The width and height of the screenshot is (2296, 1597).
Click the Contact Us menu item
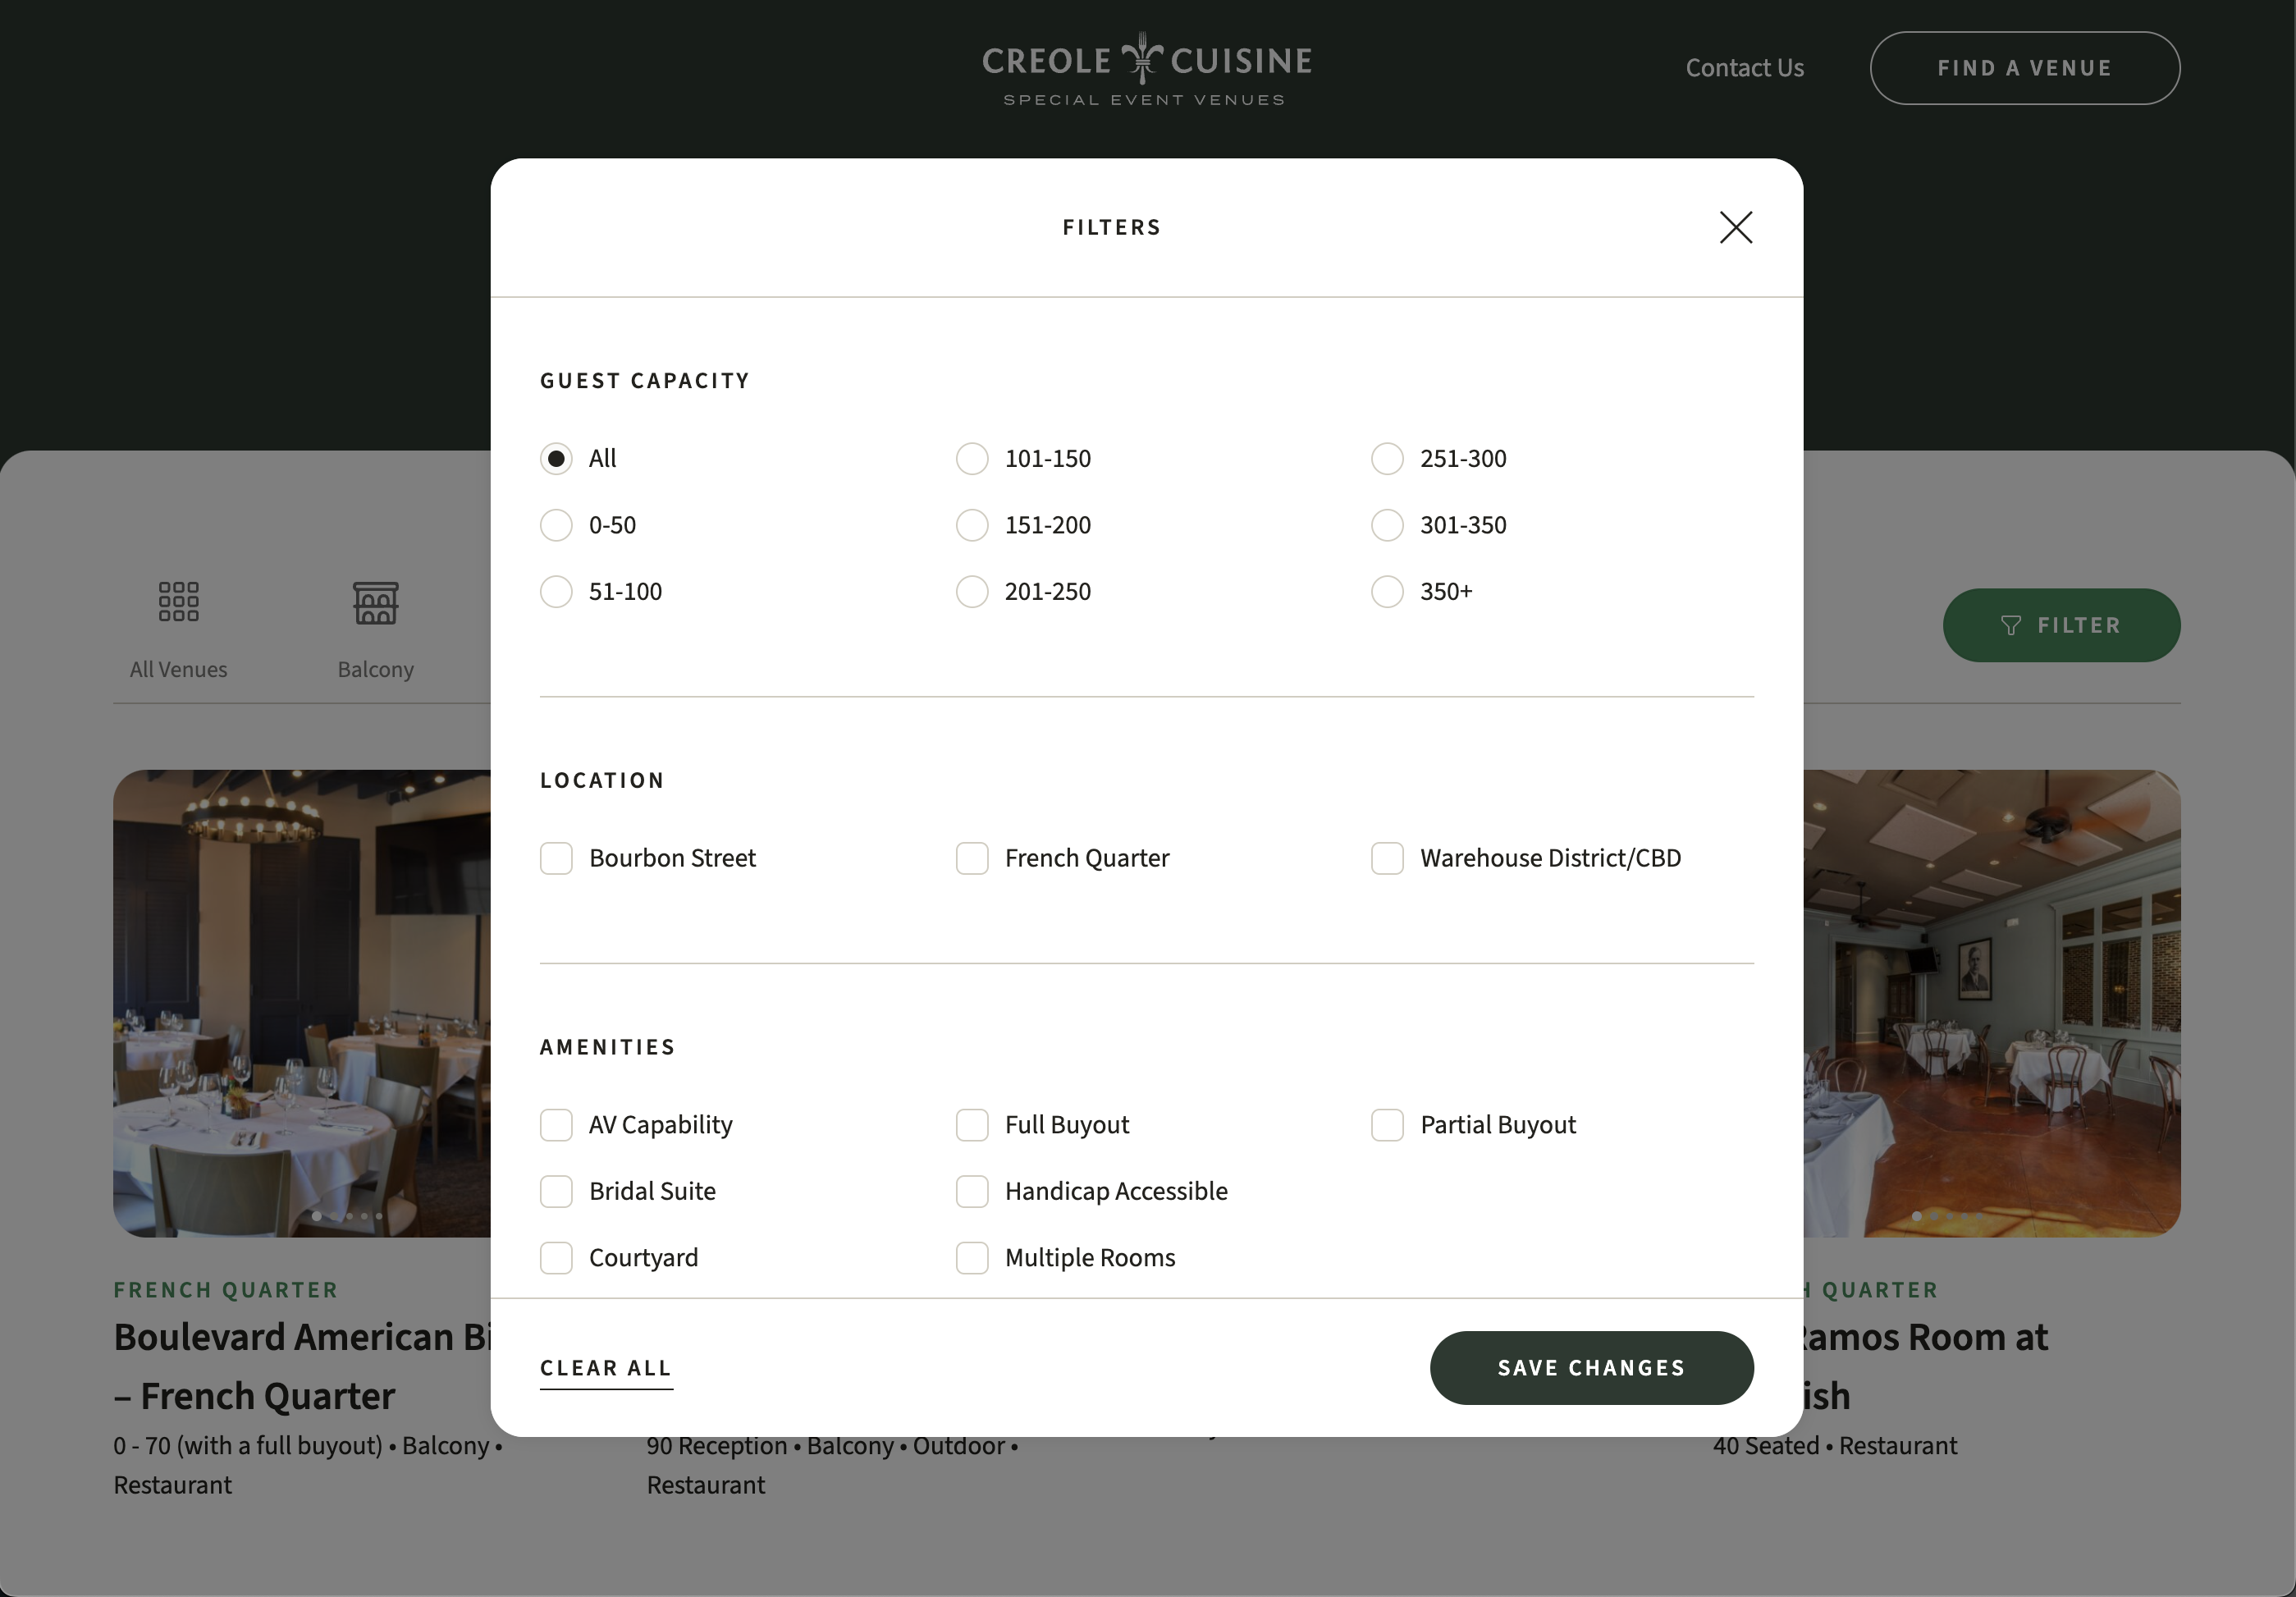tap(1745, 66)
